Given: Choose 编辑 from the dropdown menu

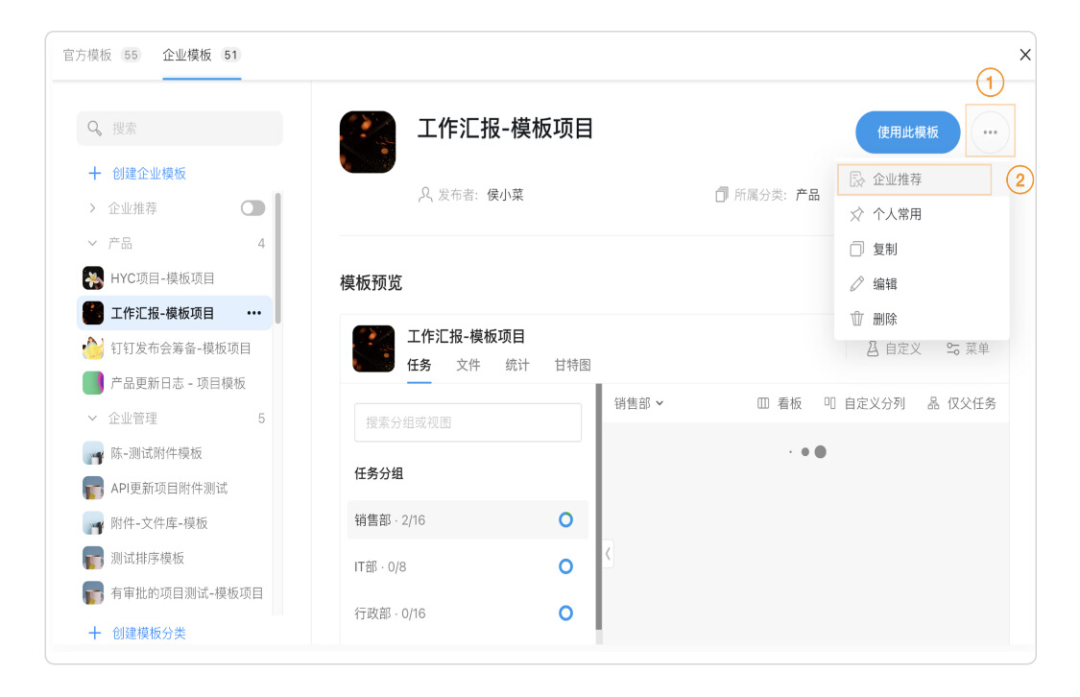Looking at the screenshot, I should [922, 284].
